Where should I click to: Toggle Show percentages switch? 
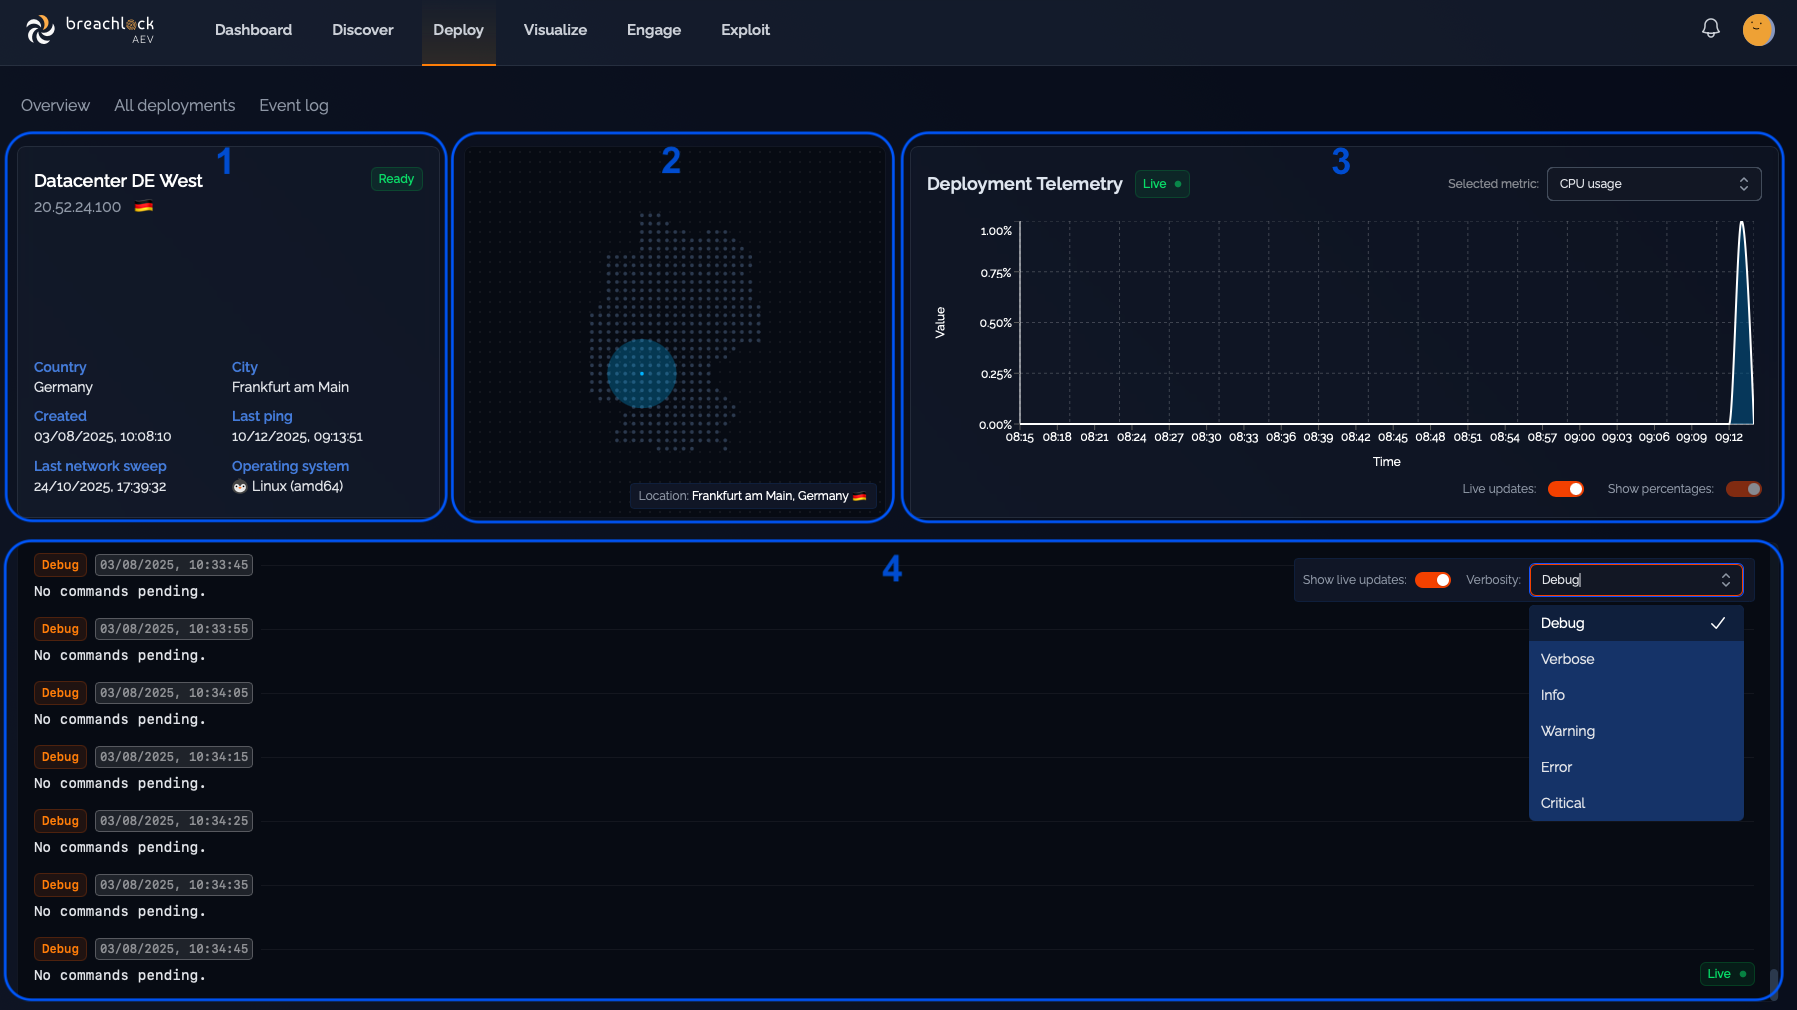tap(1744, 489)
